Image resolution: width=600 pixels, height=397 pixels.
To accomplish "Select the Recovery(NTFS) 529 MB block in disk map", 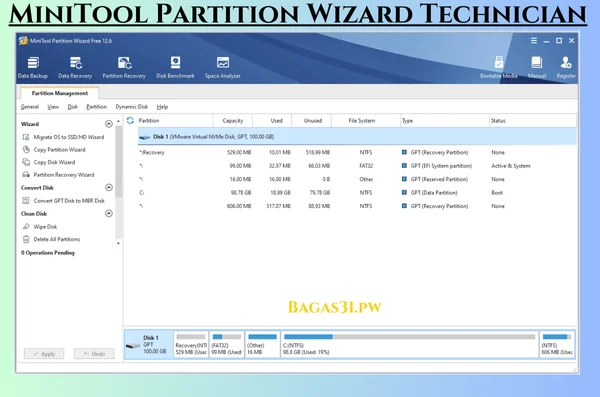I will [191, 345].
